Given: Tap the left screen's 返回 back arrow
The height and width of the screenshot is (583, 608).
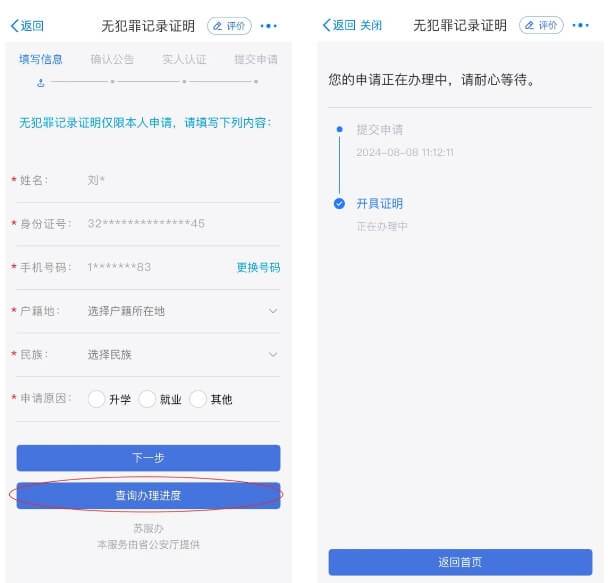Looking at the screenshot, I should tap(27, 26).
